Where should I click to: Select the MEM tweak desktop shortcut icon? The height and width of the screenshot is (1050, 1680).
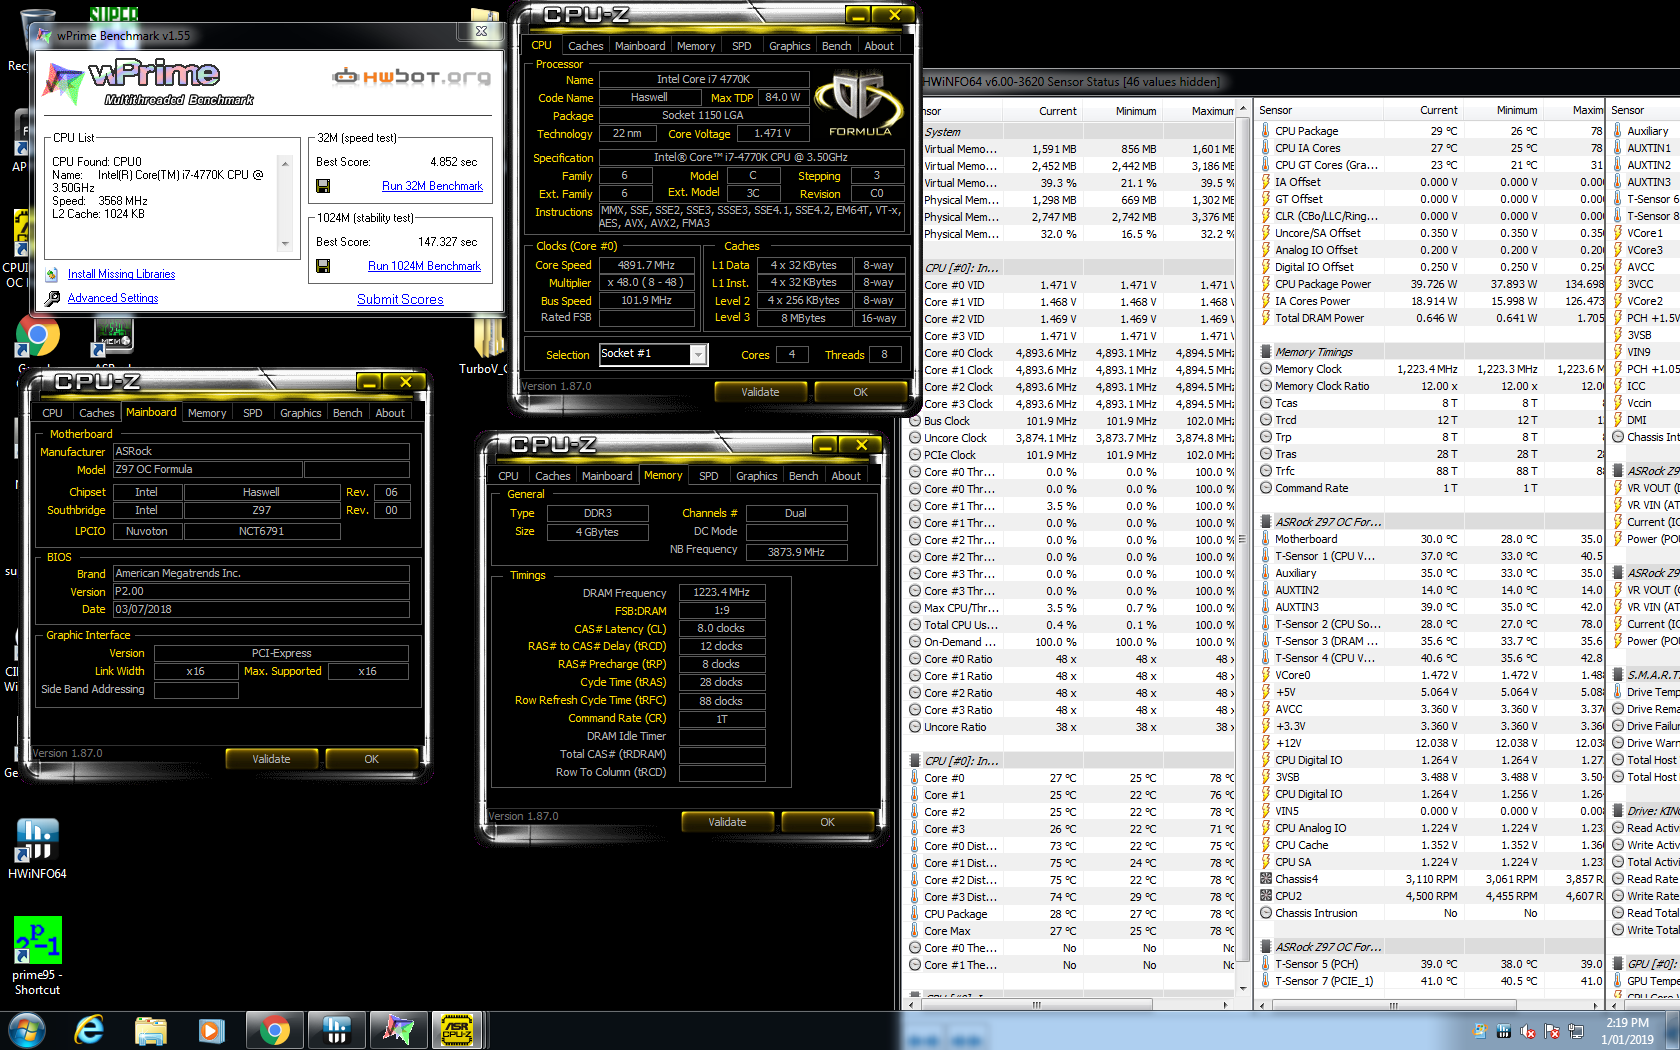(x=112, y=338)
